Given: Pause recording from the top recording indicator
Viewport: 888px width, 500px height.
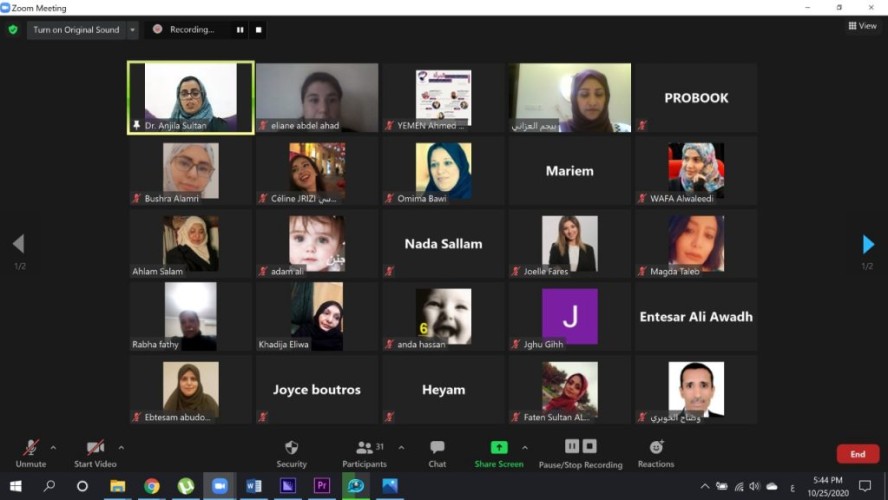Looking at the screenshot, I should coord(239,30).
